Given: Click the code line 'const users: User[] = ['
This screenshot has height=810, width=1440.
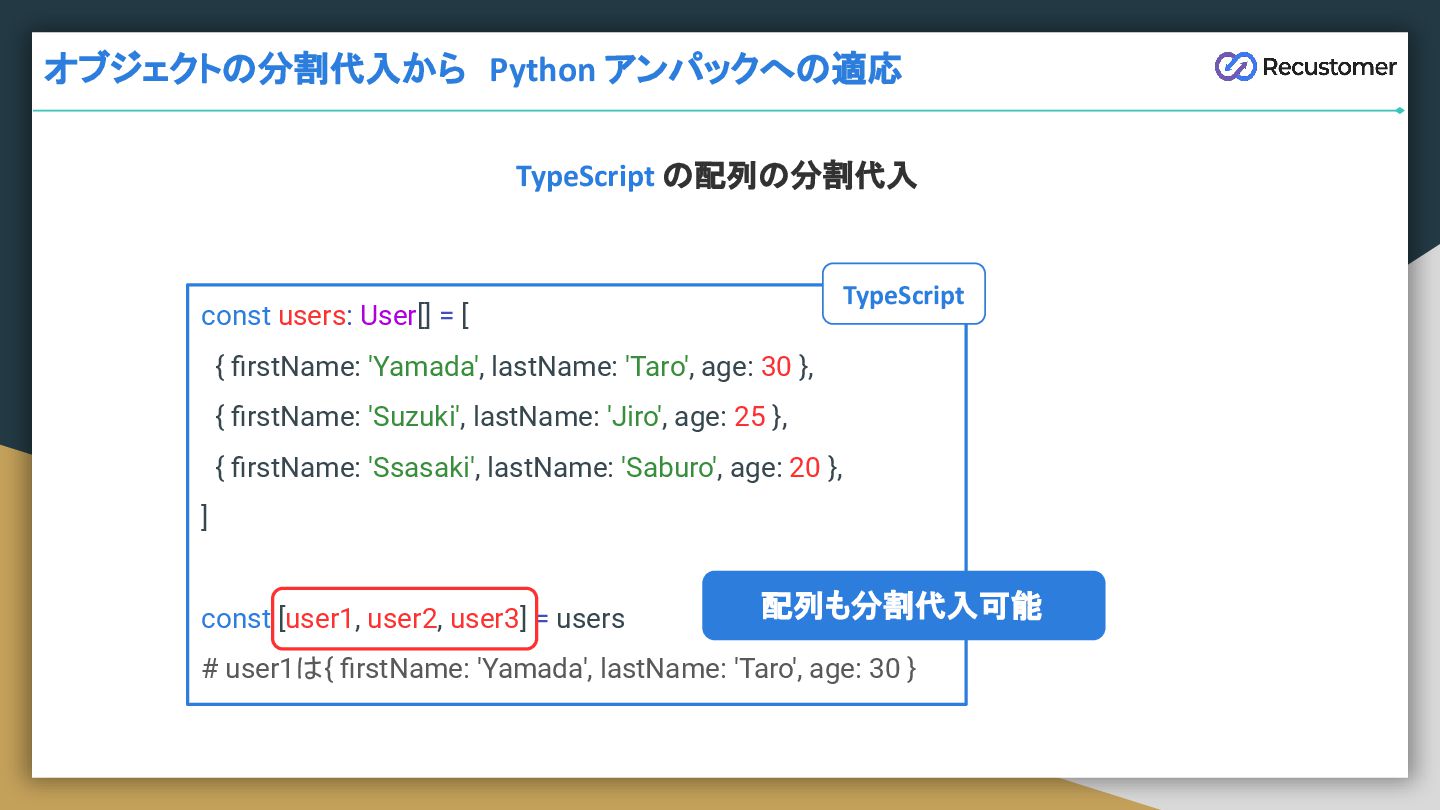Looking at the screenshot, I should [x=335, y=316].
